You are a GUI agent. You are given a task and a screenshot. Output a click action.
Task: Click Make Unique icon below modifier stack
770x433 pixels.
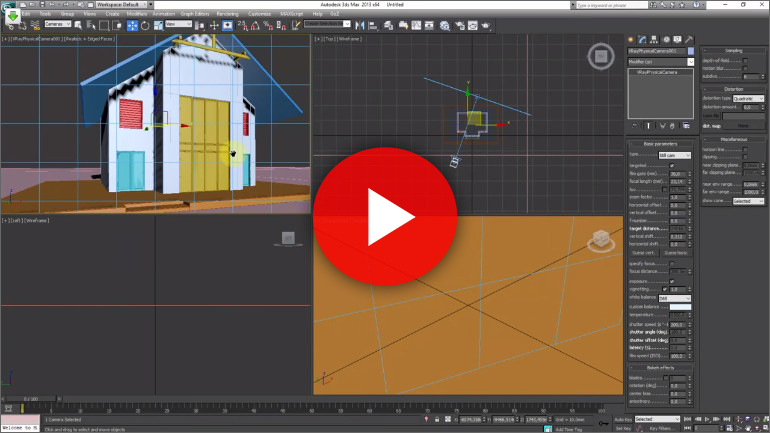pyautogui.click(x=662, y=126)
